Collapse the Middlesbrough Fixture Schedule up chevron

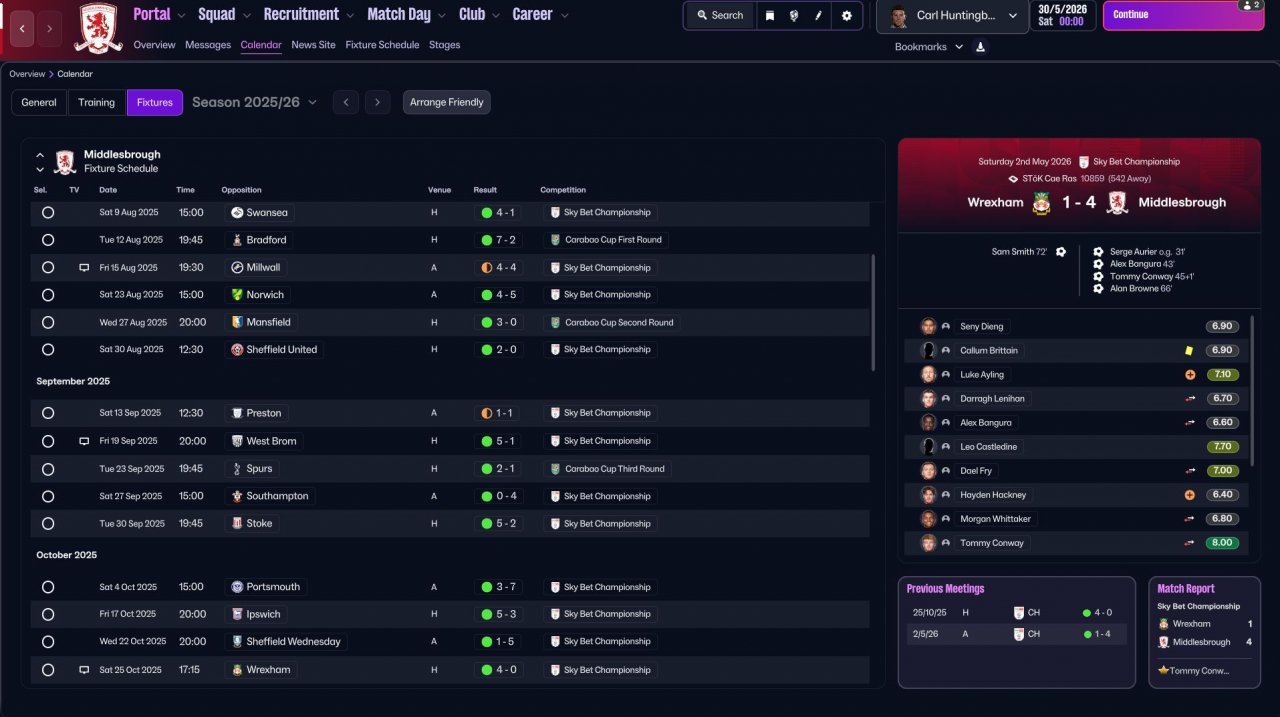(x=40, y=155)
